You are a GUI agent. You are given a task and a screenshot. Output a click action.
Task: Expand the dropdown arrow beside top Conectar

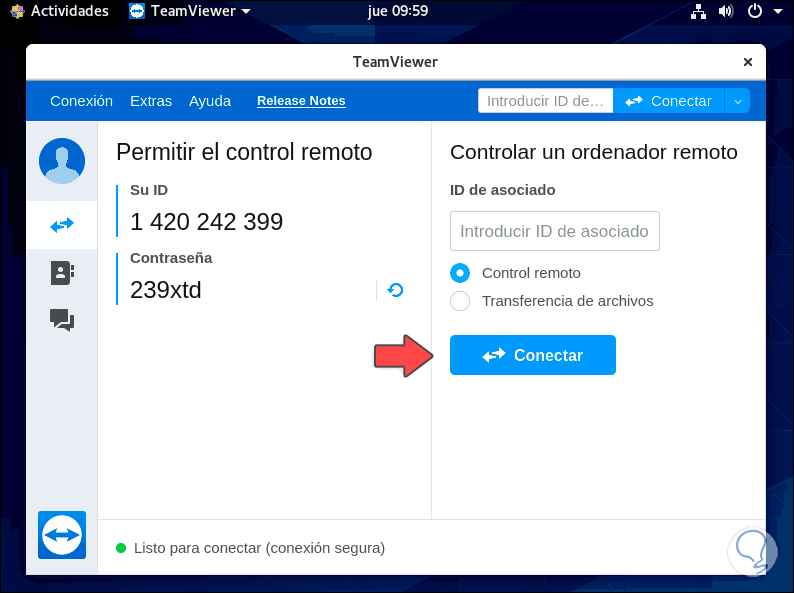click(737, 101)
